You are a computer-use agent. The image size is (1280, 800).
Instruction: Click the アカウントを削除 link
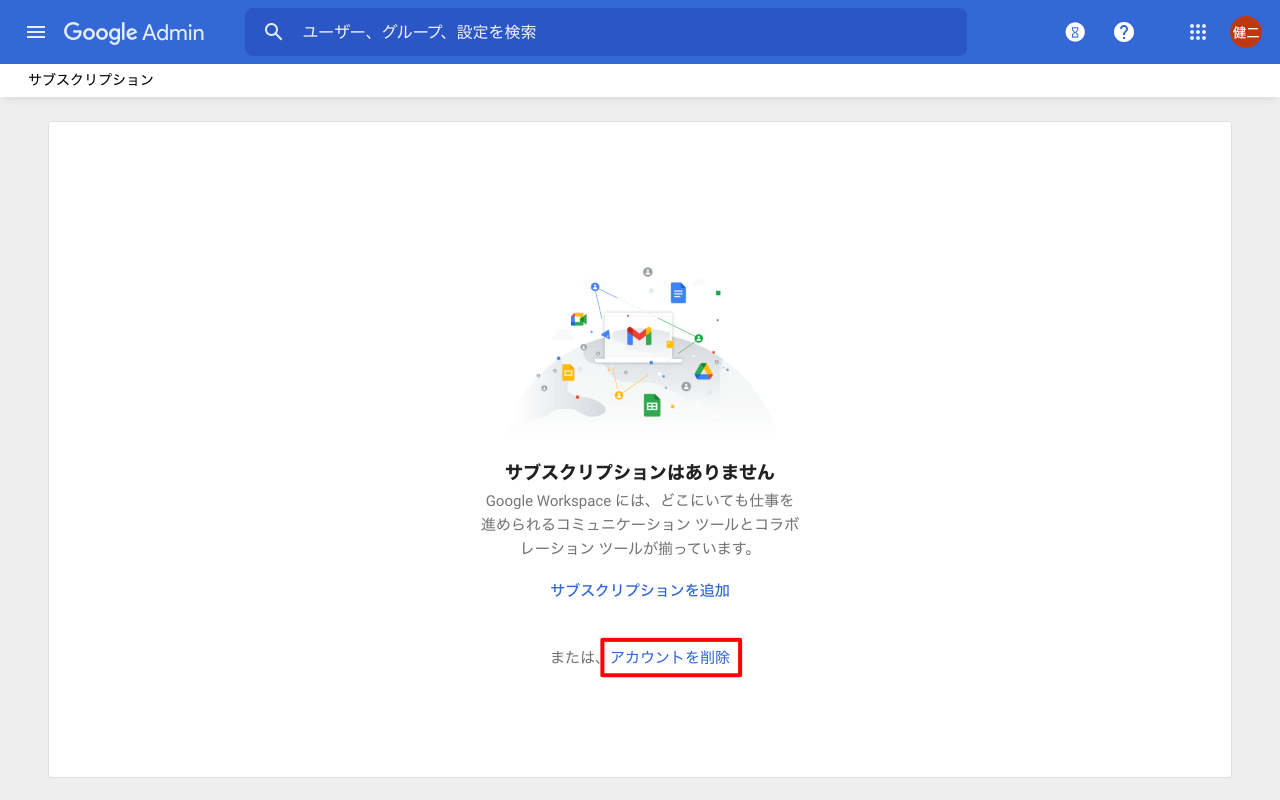coord(670,657)
